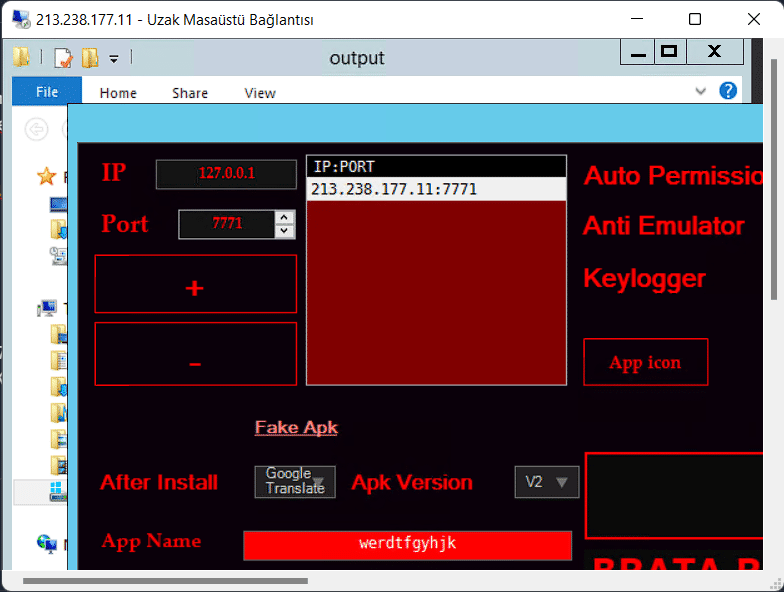Open the File tab in Explorer
784x592 pixels.
pyautogui.click(x=47, y=91)
